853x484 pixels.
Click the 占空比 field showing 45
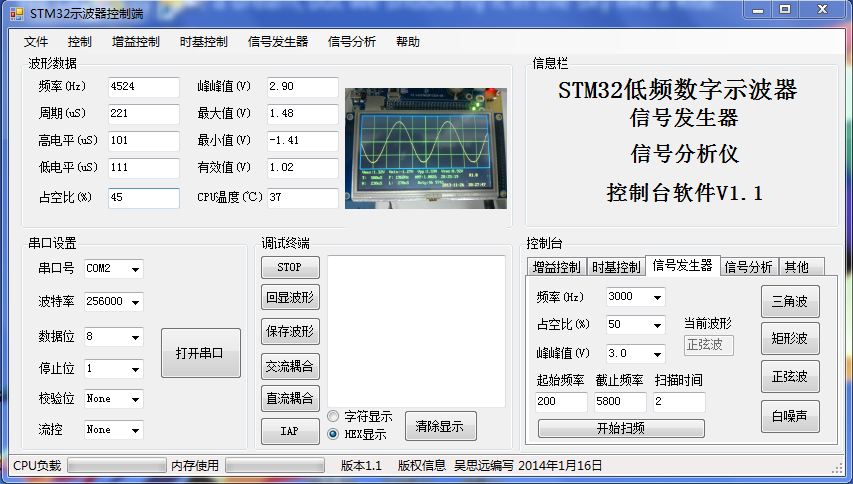point(144,198)
